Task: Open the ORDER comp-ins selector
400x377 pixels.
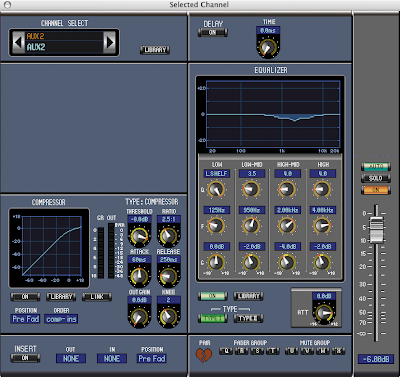Action: tap(61, 319)
